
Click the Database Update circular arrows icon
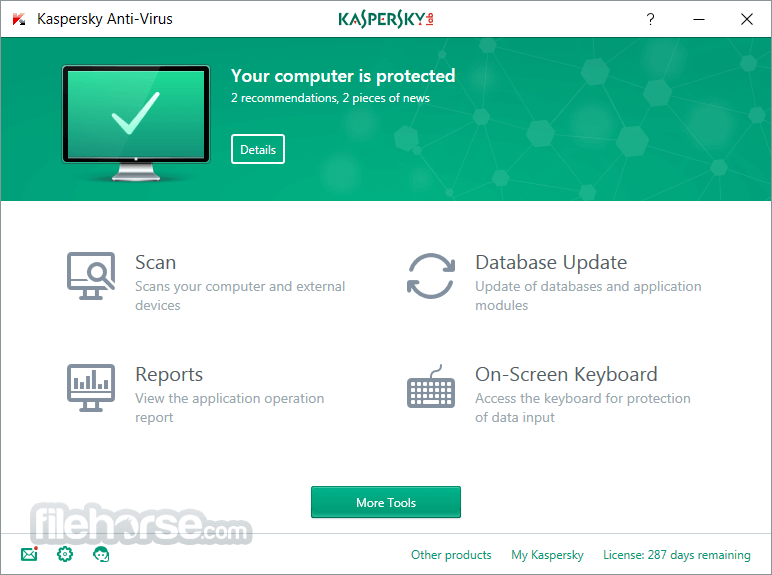coord(431,276)
